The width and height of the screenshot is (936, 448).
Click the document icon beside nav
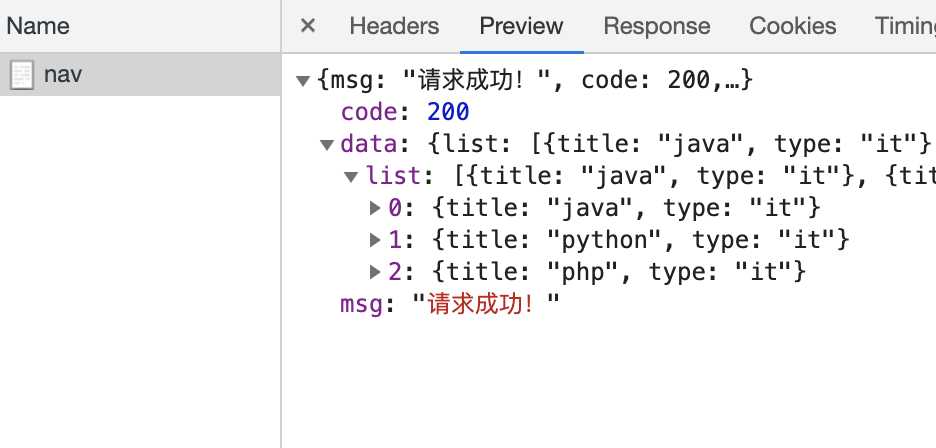coord(22,75)
